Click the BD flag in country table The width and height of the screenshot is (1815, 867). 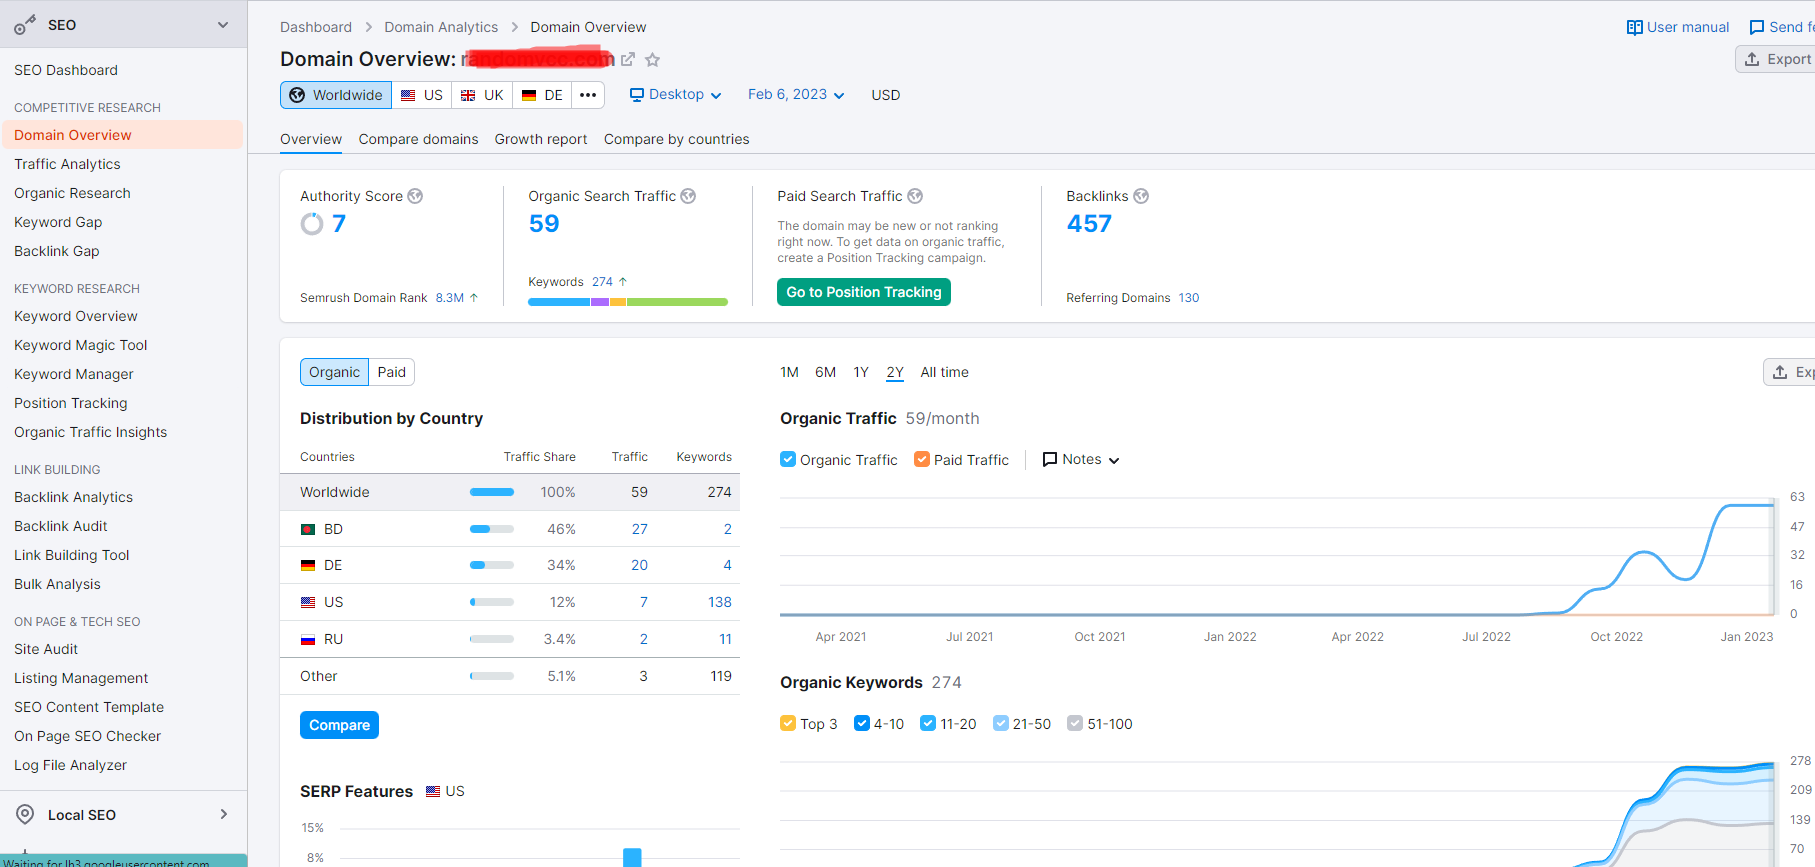pos(308,529)
